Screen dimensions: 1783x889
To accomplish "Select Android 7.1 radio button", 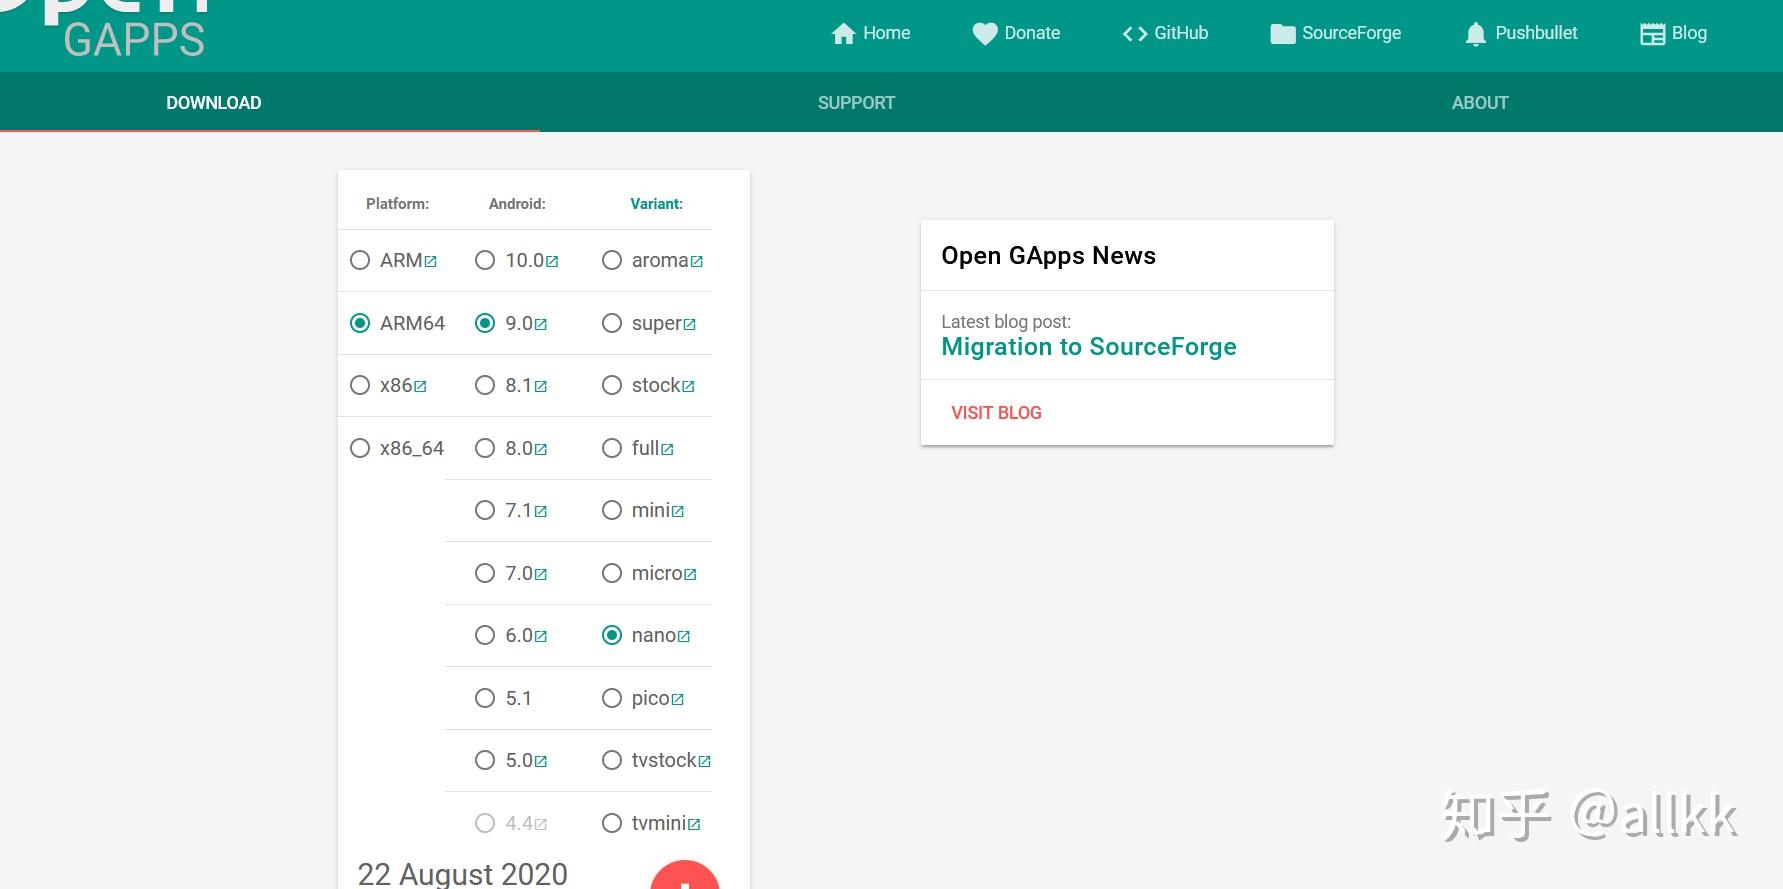I will click(x=485, y=510).
